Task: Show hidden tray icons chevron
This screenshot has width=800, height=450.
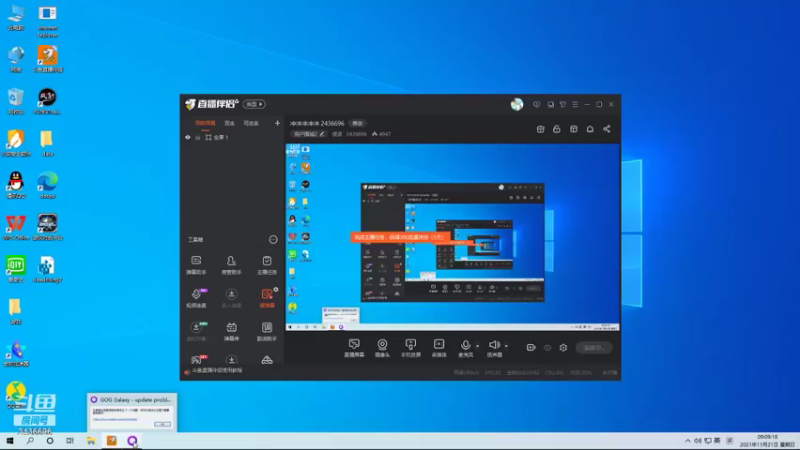Action: [687, 441]
